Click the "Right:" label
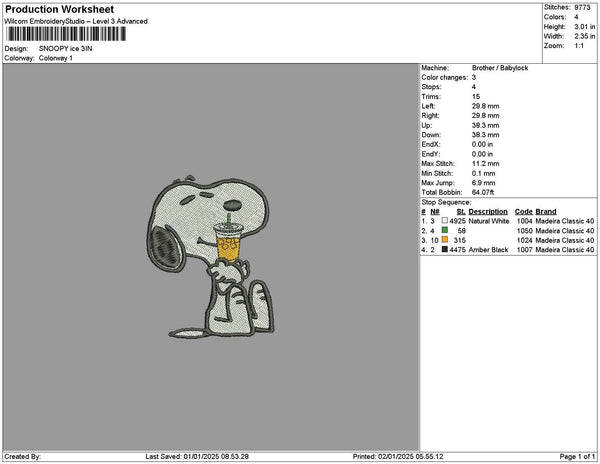The height and width of the screenshot is (464, 600). tap(430, 116)
